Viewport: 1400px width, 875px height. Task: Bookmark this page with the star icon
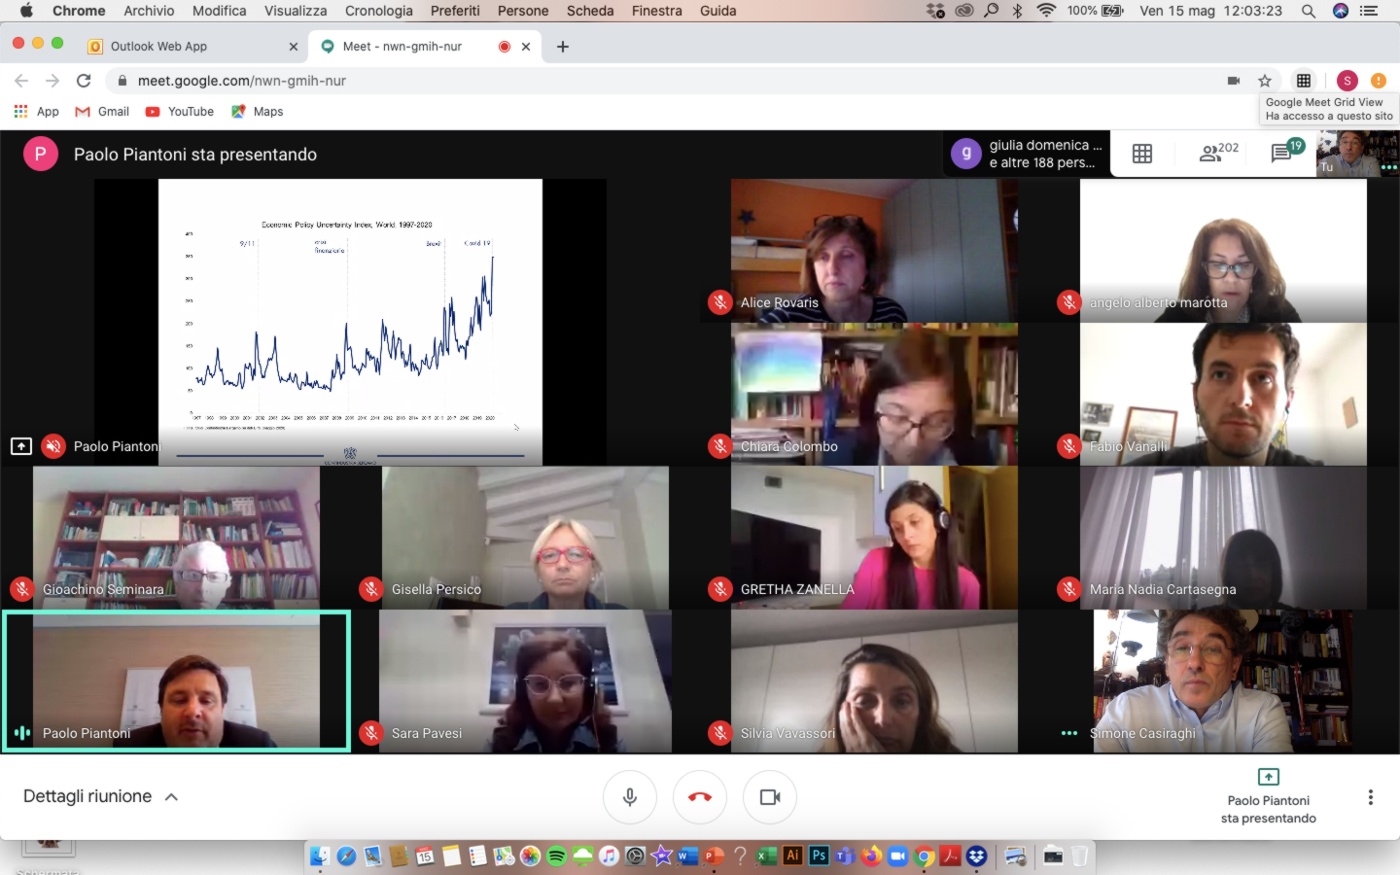pyautogui.click(x=1265, y=81)
